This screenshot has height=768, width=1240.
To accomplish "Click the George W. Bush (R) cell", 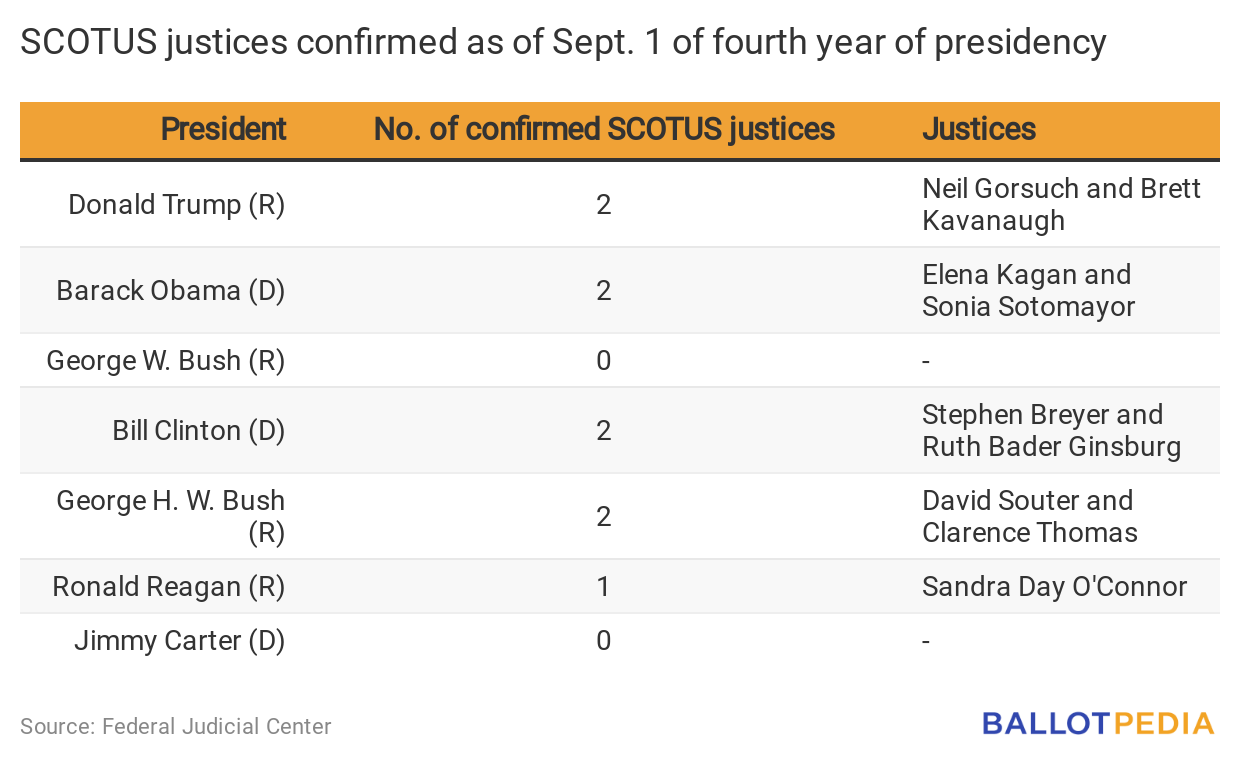I will pos(166,360).
